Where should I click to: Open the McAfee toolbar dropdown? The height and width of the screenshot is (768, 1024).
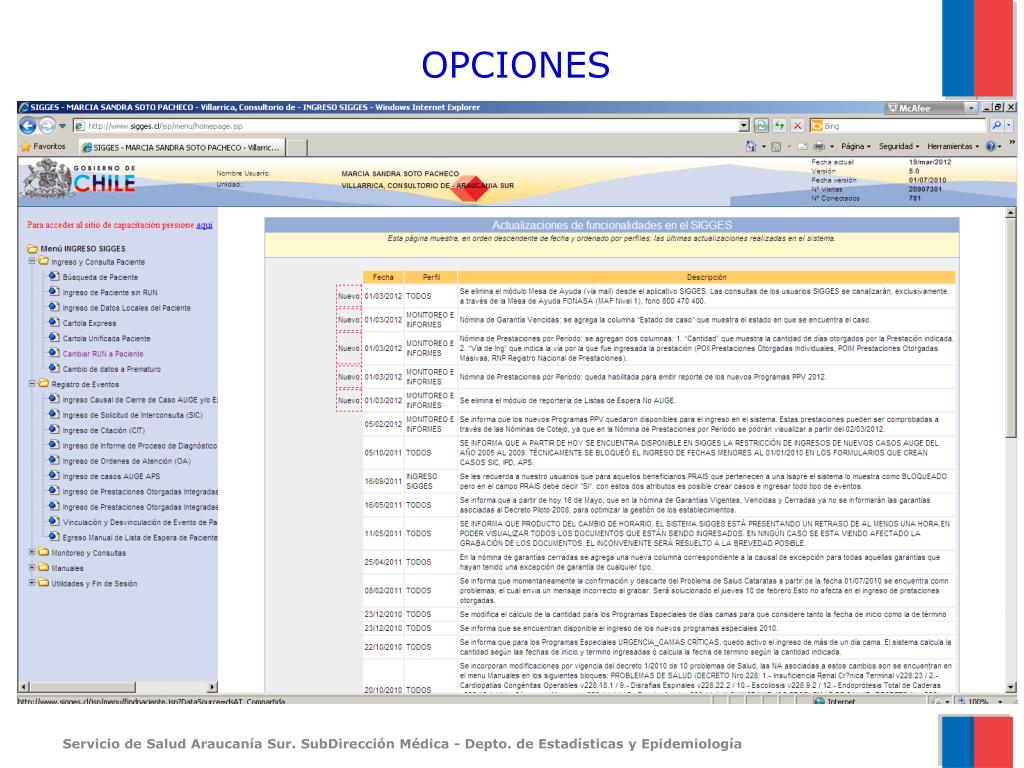971,108
